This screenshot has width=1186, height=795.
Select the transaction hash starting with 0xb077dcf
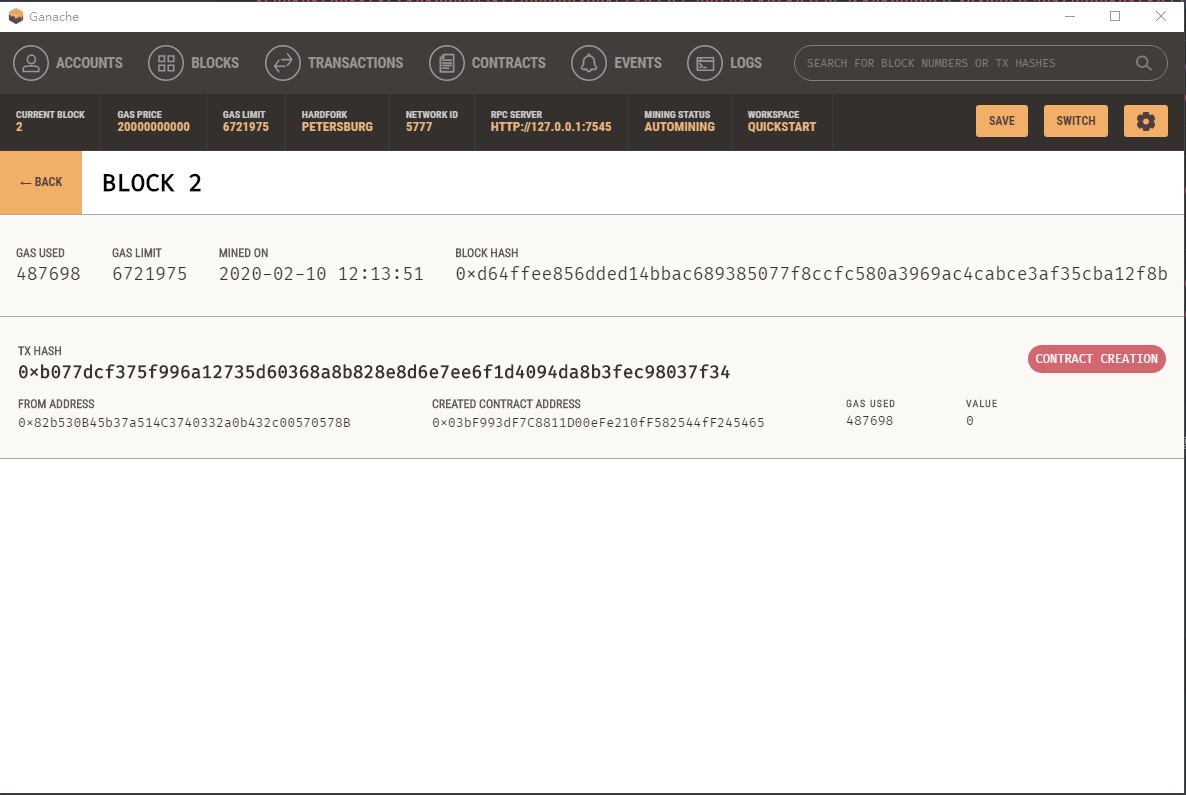coord(373,371)
